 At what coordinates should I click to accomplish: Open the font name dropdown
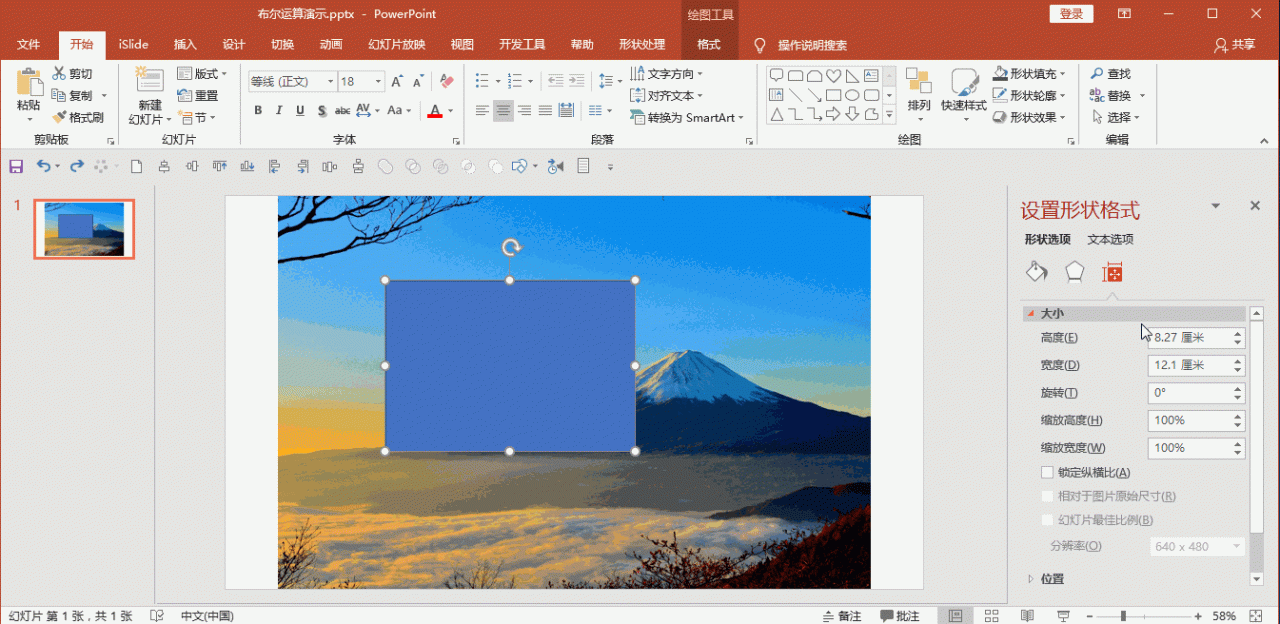[329, 80]
